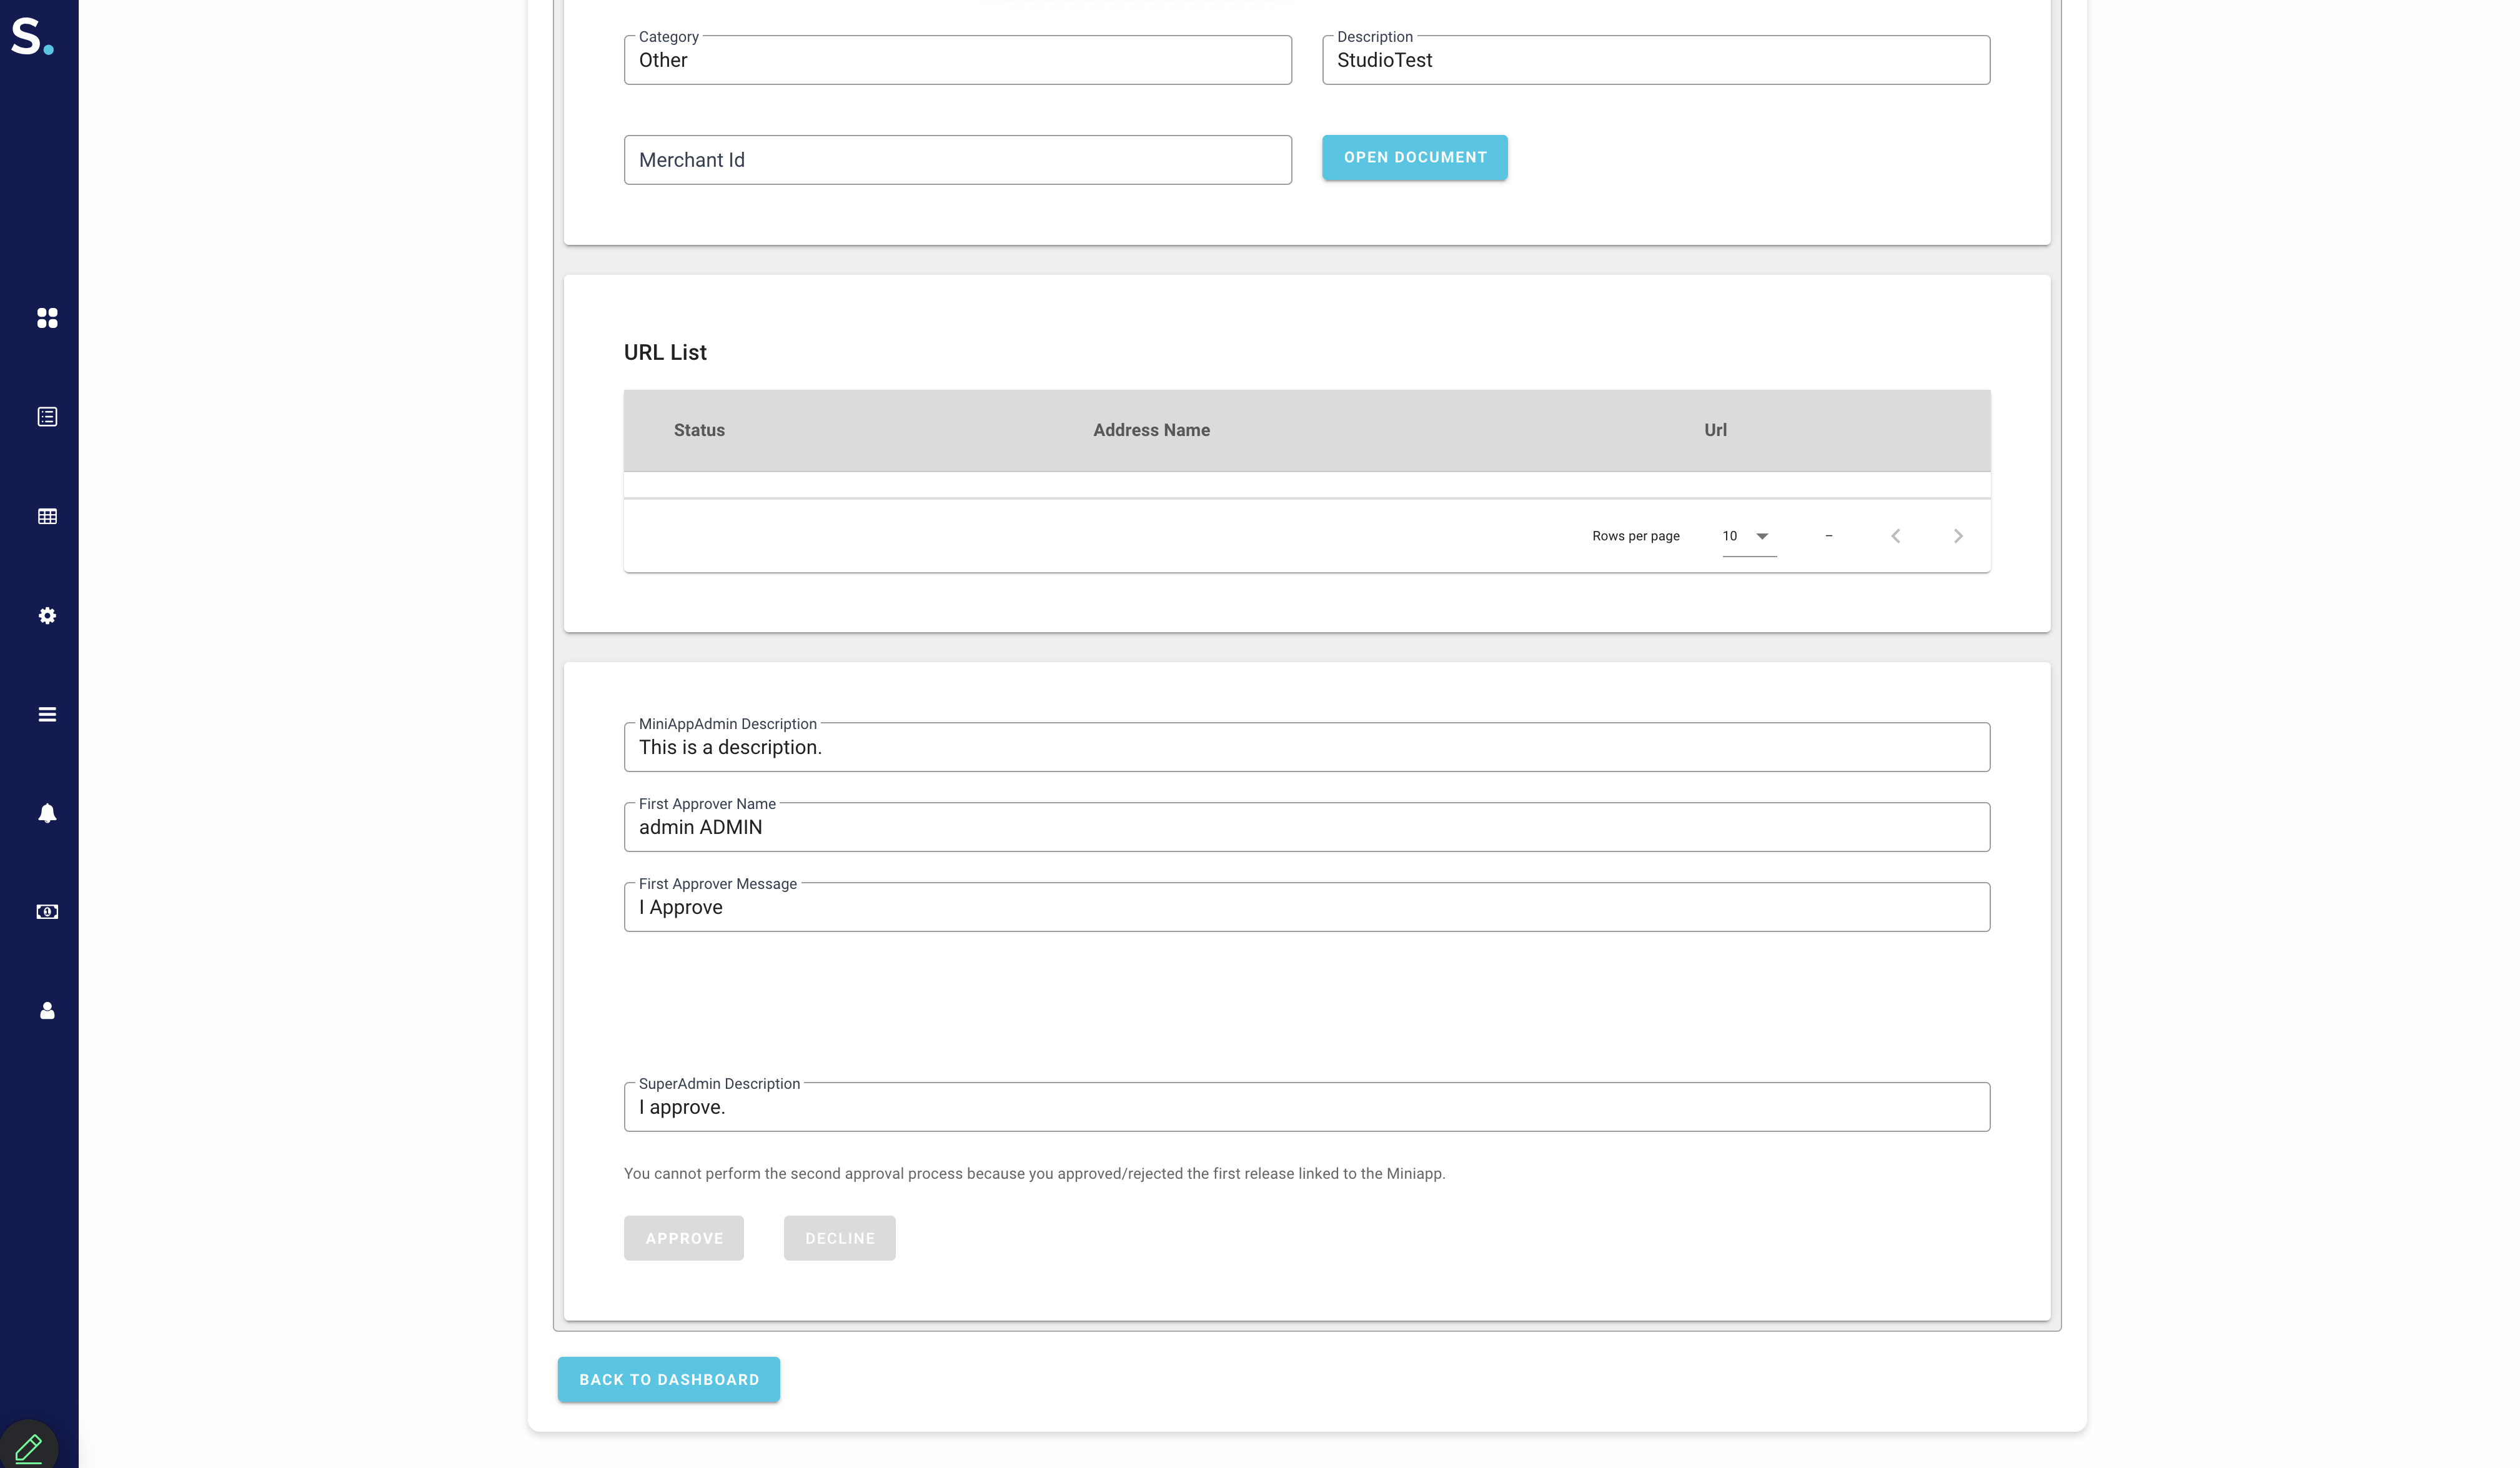Click the Category field showing Other
Viewport: 2520px width, 1468px height.
[x=957, y=60]
